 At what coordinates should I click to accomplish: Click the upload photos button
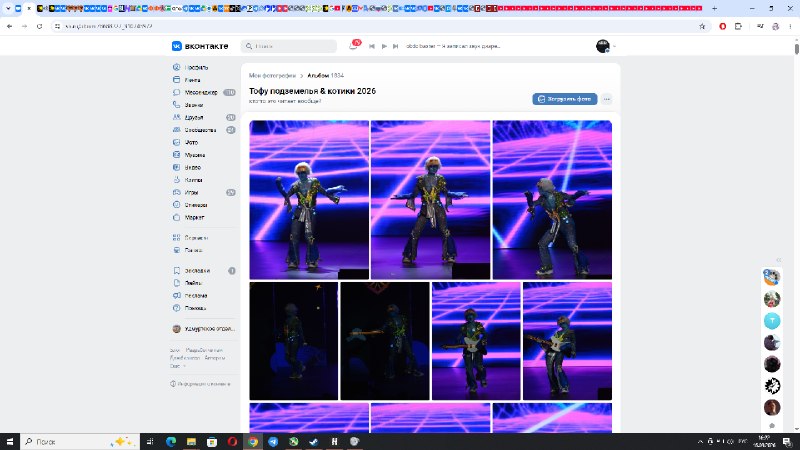pyautogui.click(x=565, y=99)
